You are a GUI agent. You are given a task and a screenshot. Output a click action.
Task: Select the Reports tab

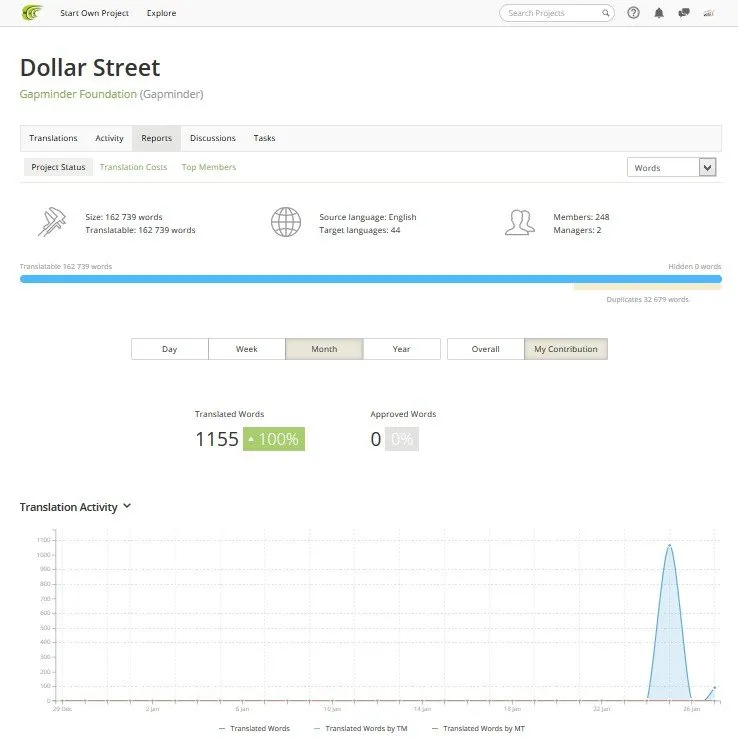[156, 138]
